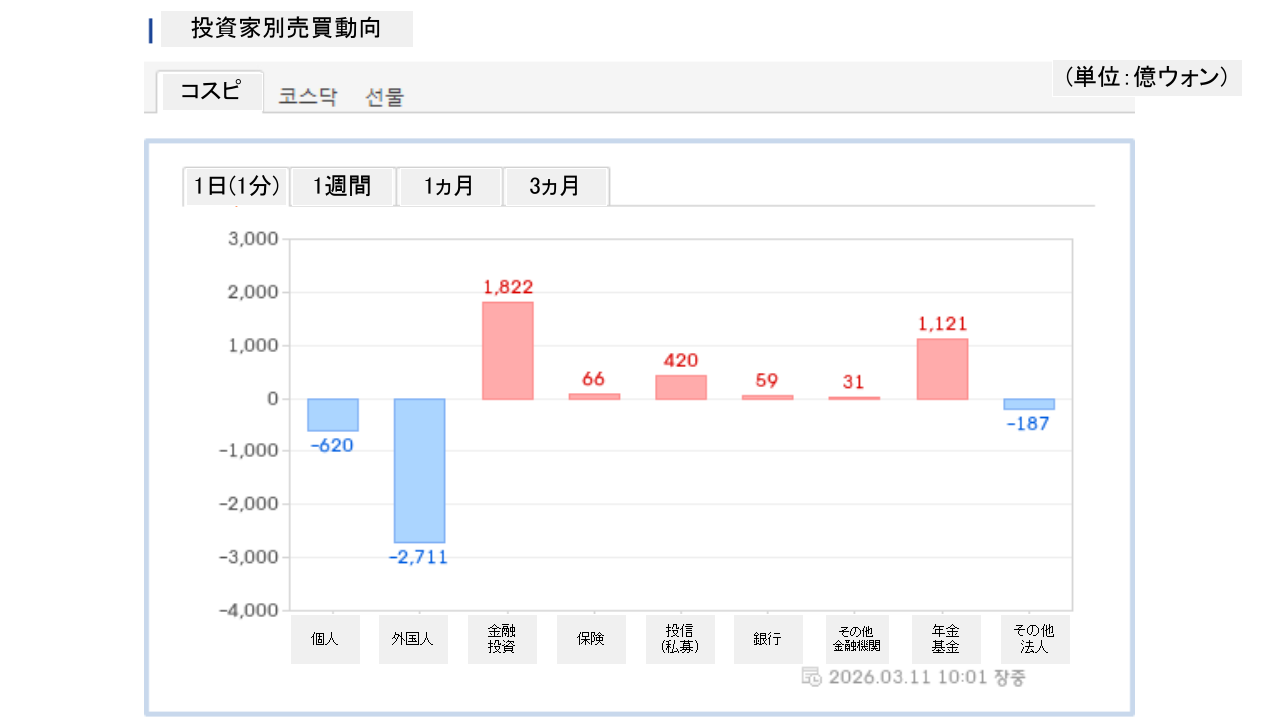Click the 外国人 category label

[x=413, y=639]
